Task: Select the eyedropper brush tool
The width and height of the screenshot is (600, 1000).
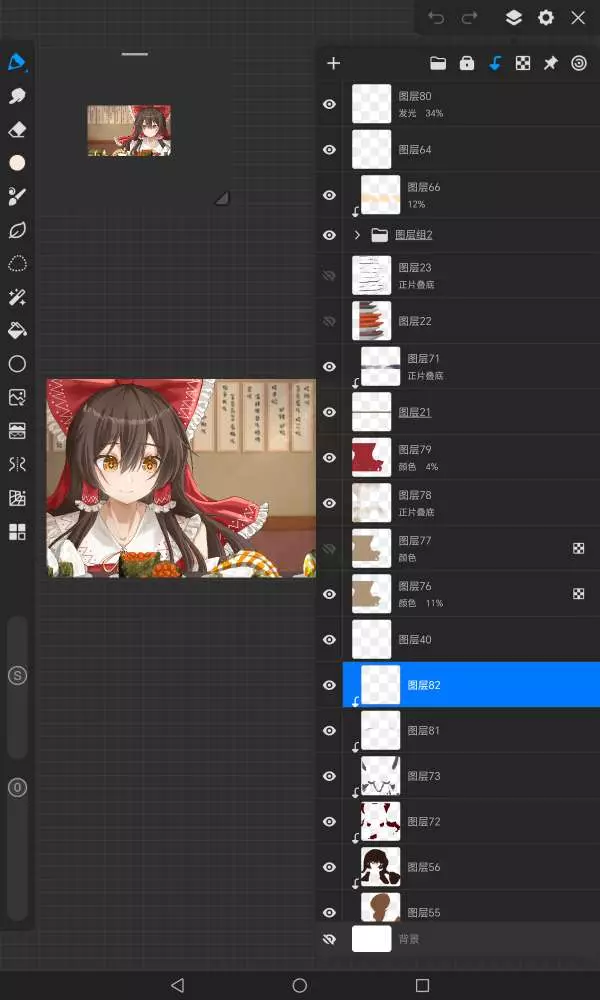Action: (x=17, y=196)
